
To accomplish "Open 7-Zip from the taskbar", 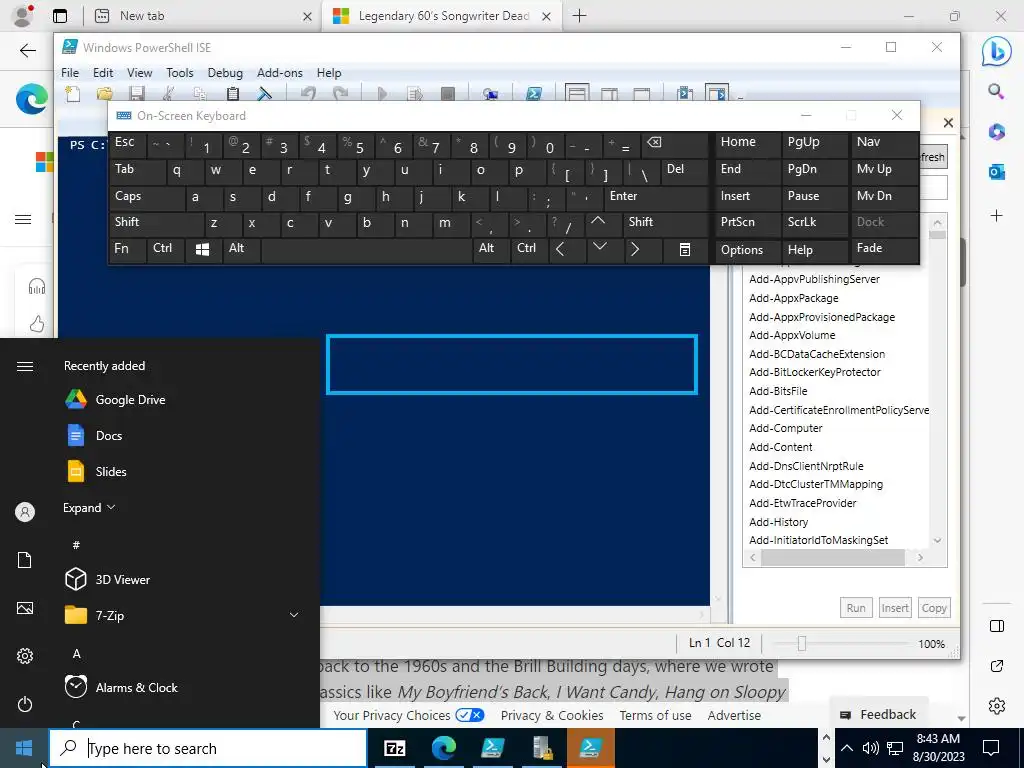I will (395, 748).
